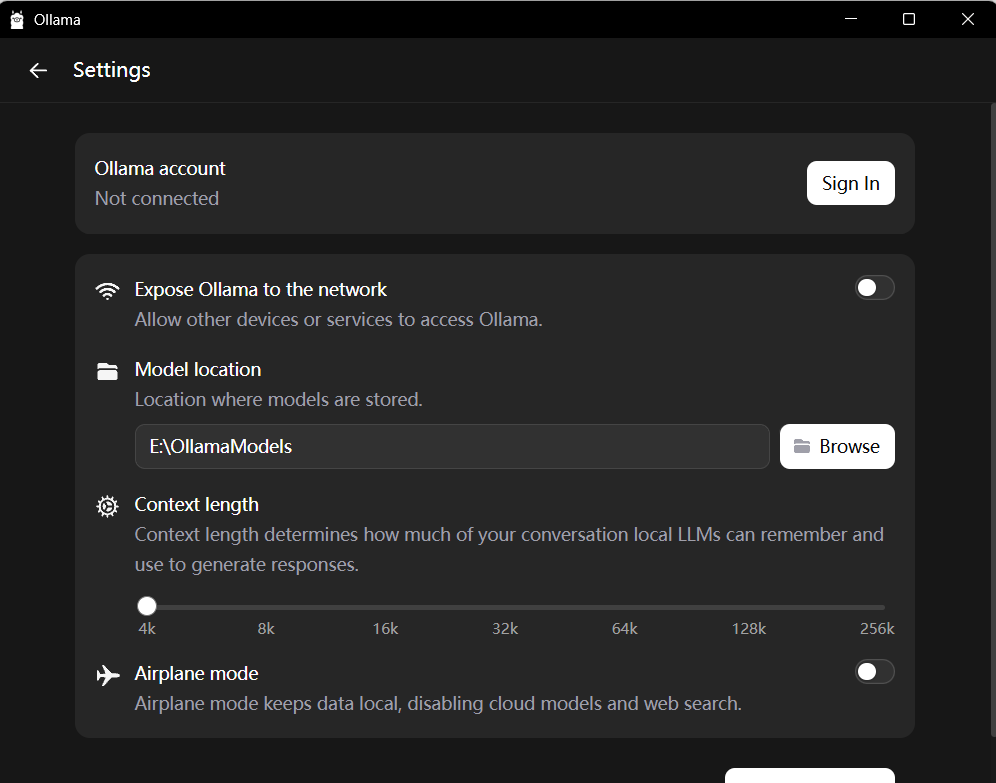Click the 'Context length' heading
The image size is (996, 783).
196,505
